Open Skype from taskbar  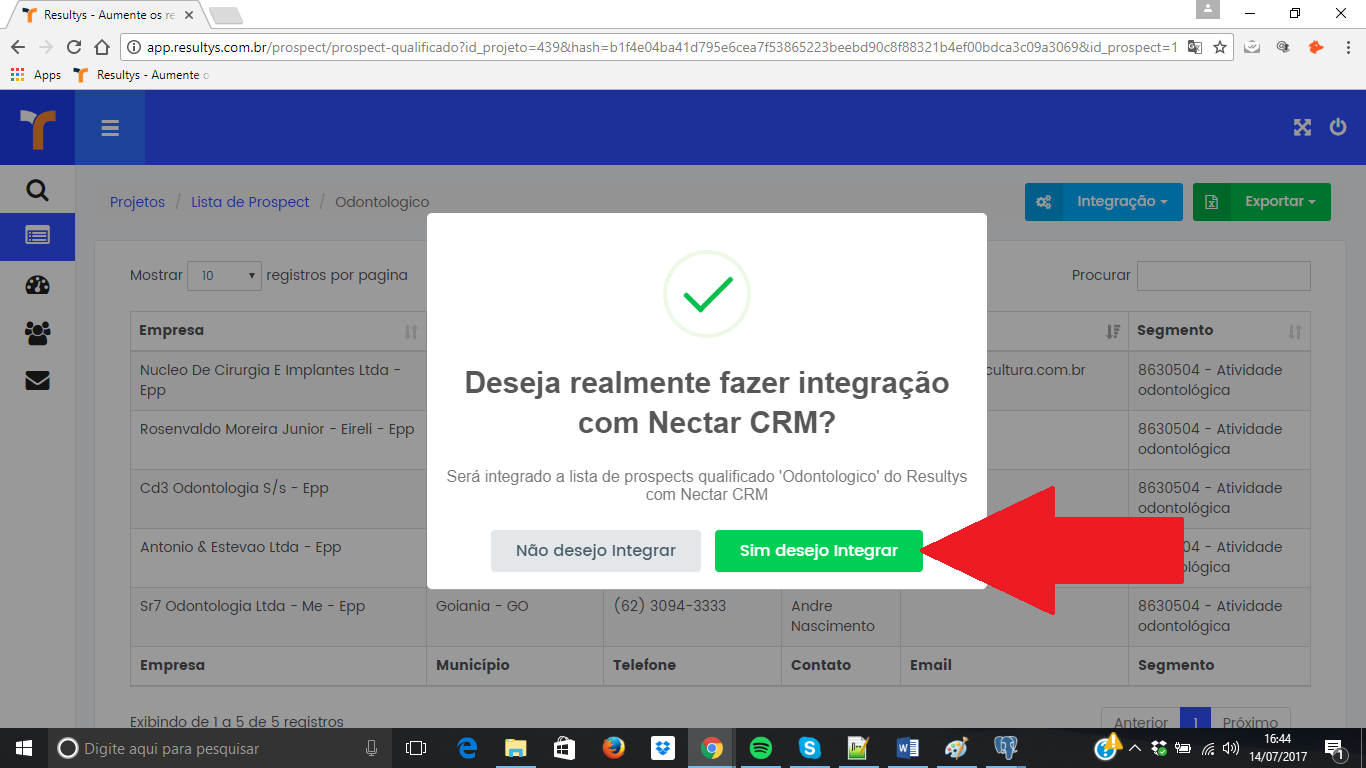[x=810, y=748]
